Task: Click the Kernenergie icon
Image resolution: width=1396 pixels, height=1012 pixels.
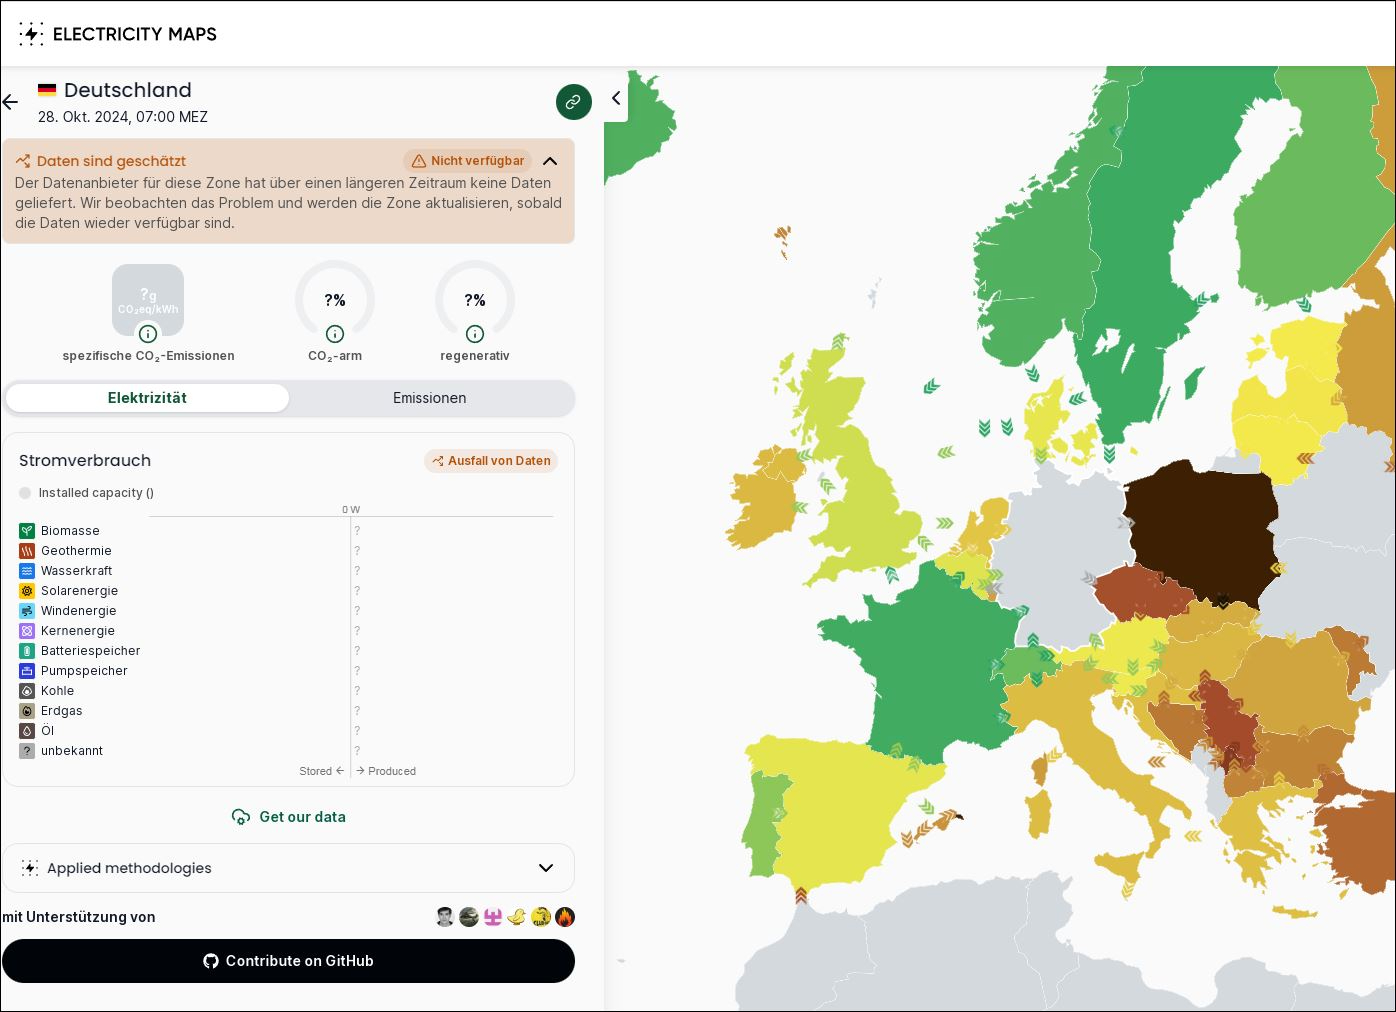Action: click(x=27, y=631)
